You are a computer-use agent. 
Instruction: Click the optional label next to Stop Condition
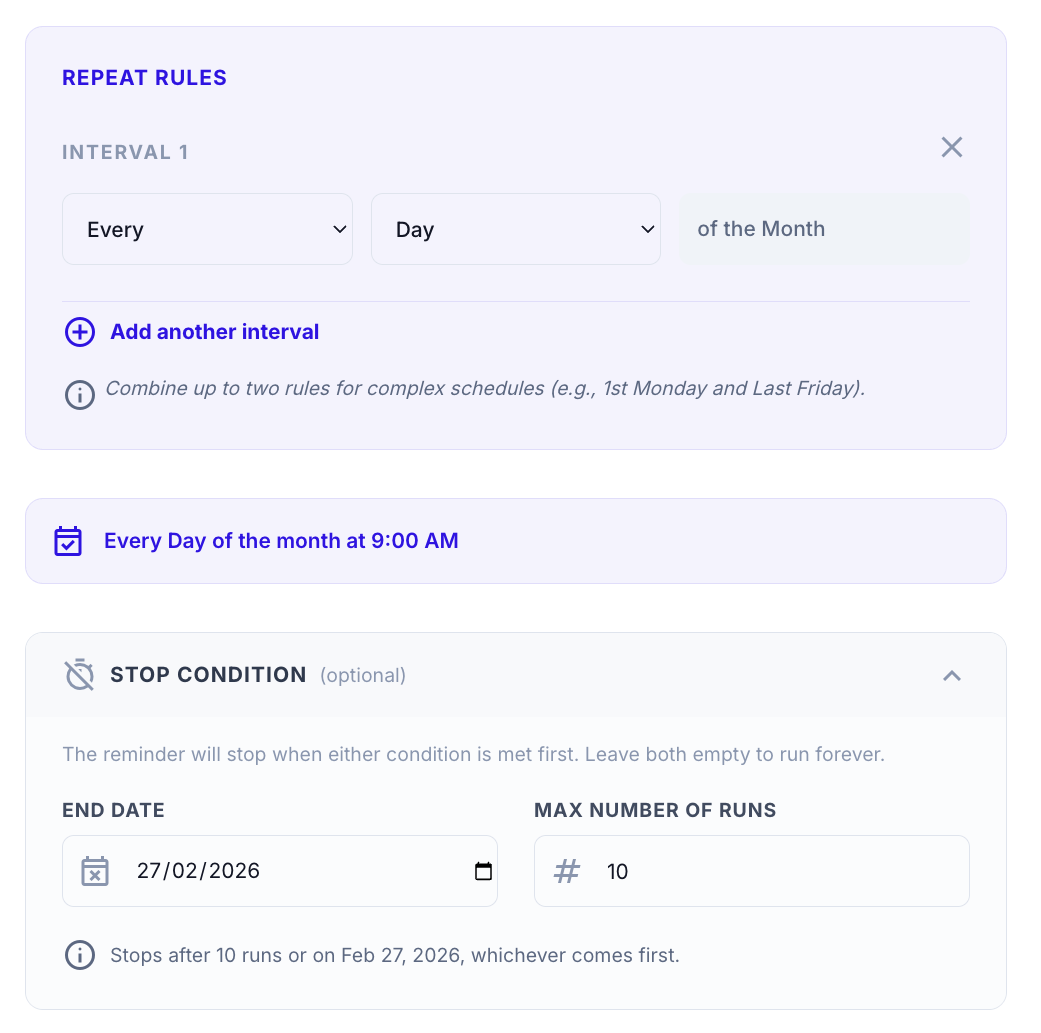click(363, 676)
